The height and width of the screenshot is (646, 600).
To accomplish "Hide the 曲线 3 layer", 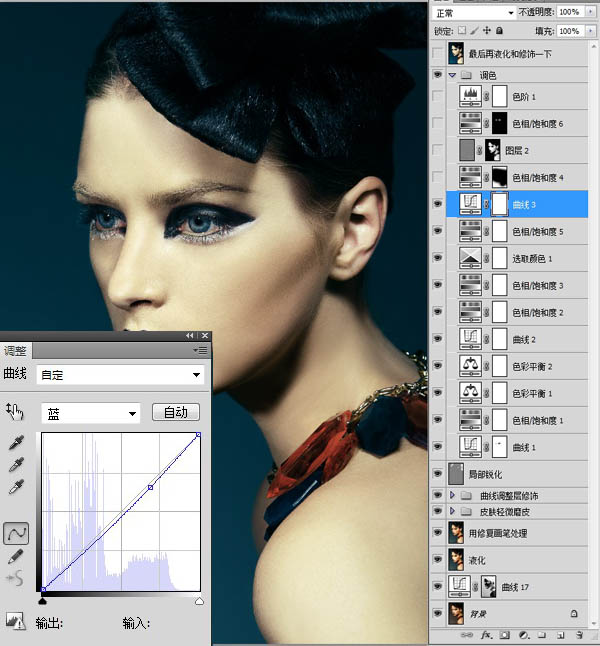I will click(x=438, y=204).
